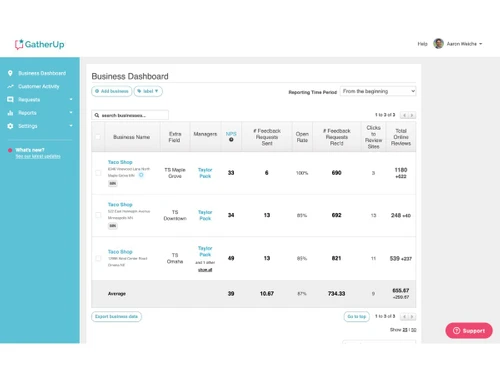Click Total Online Reviews column header
This screenshot has height=375, width=500.
pos(401,137)
